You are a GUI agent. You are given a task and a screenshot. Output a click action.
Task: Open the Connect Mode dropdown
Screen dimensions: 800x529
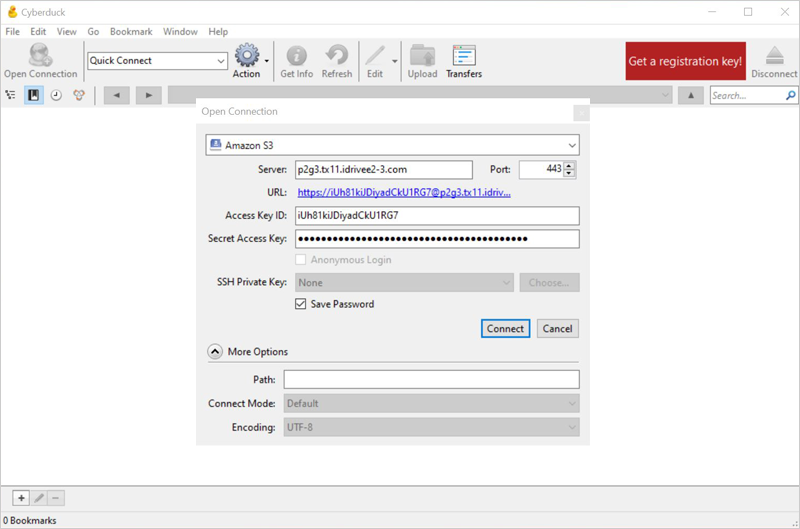click(x=432, y=404)
